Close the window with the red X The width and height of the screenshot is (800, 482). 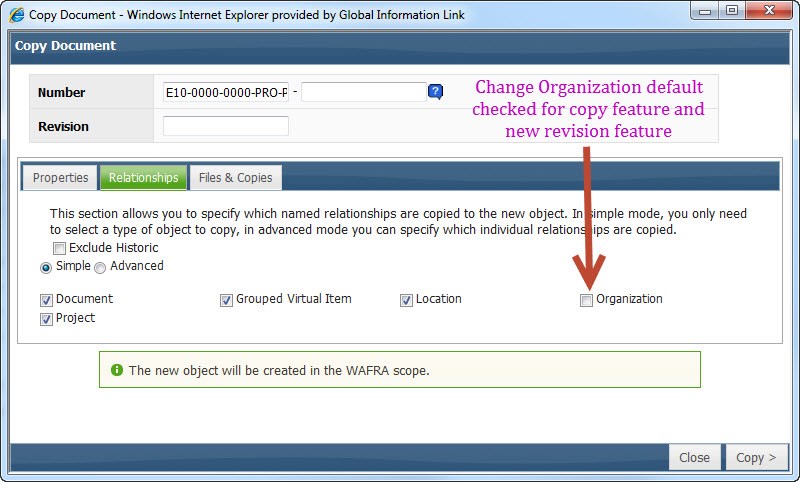tap(770, 10)
